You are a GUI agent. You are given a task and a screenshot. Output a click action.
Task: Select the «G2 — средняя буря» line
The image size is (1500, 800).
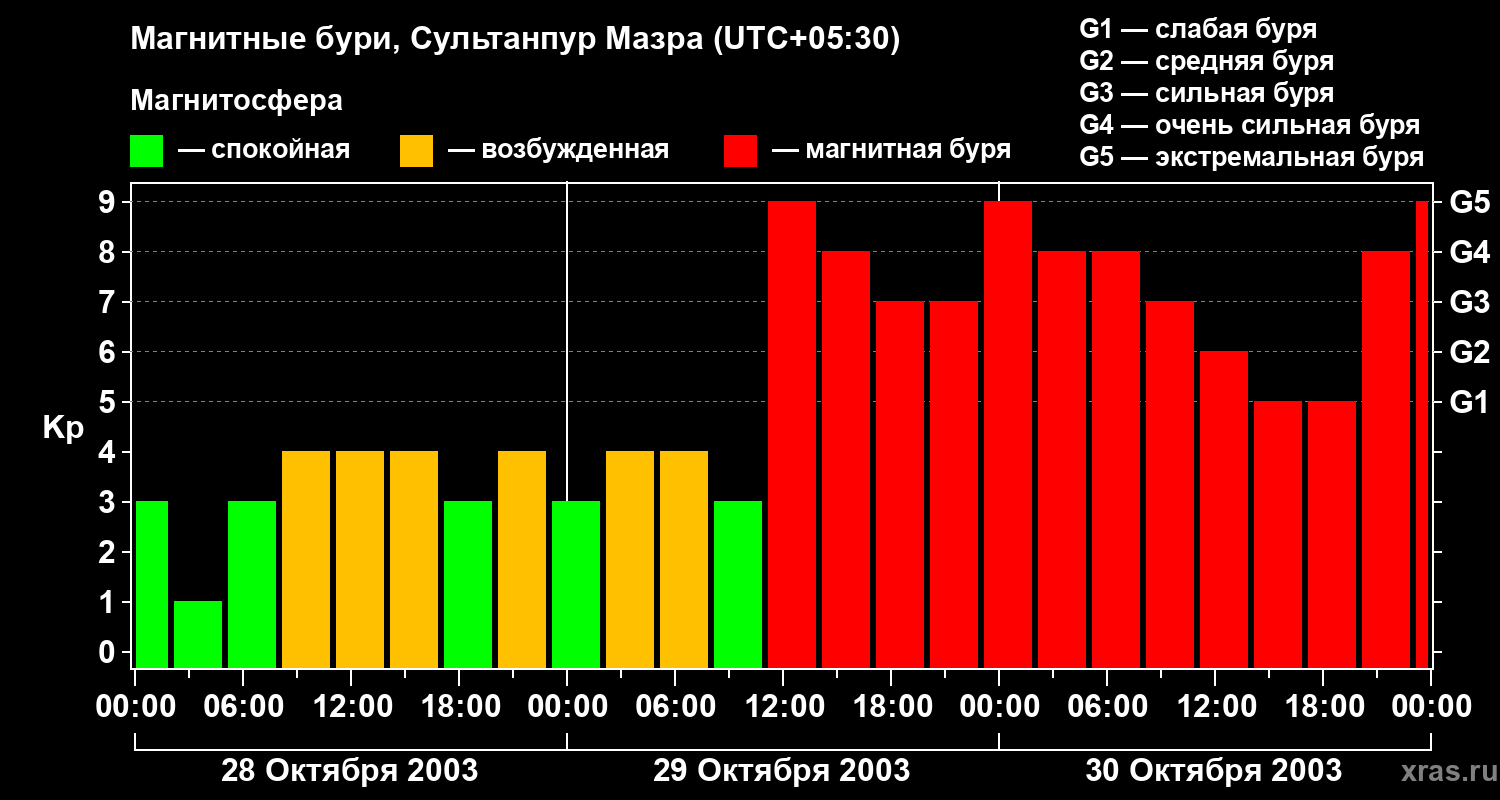tap(1206, 61)
